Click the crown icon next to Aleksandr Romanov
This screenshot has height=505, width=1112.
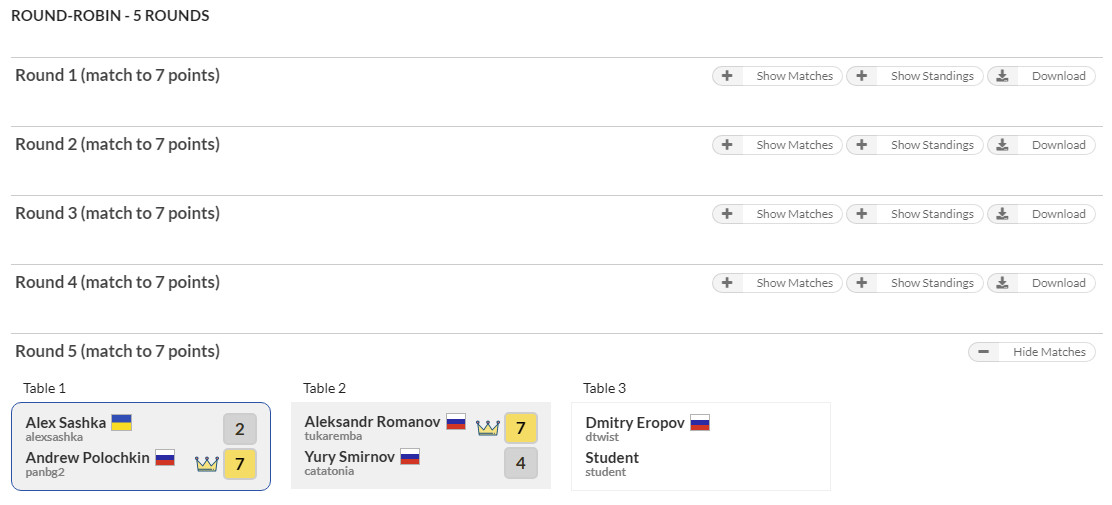[488, 427]
